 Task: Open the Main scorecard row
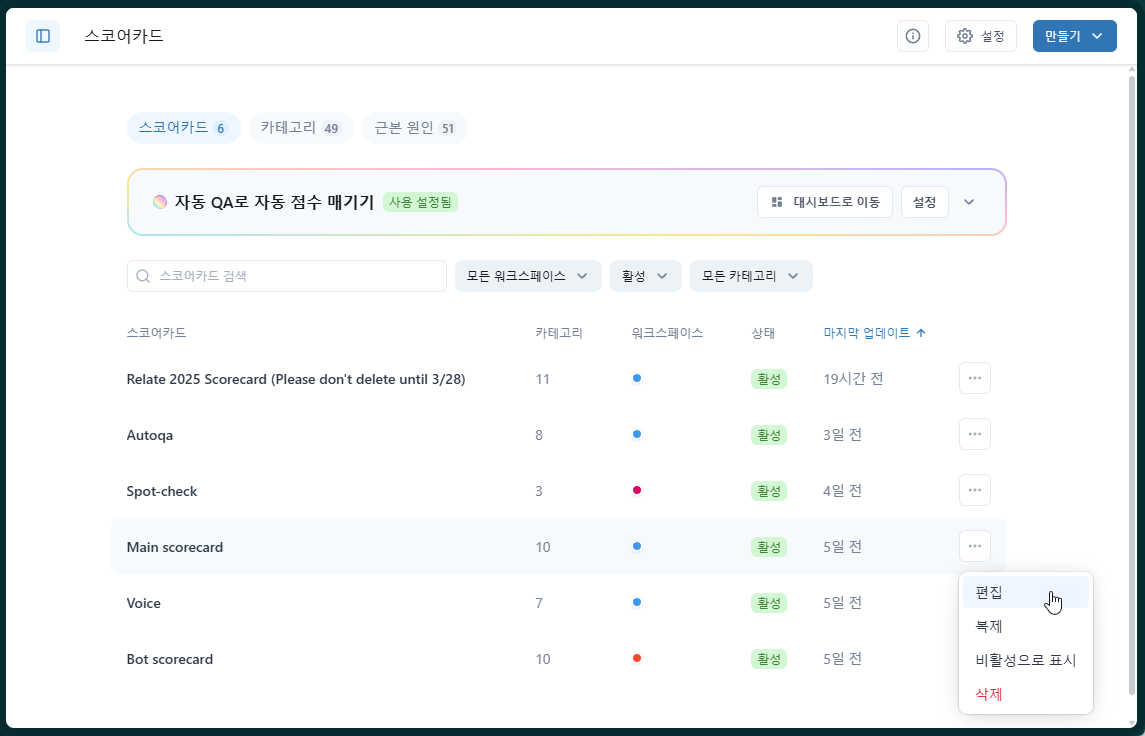[559, 546]
